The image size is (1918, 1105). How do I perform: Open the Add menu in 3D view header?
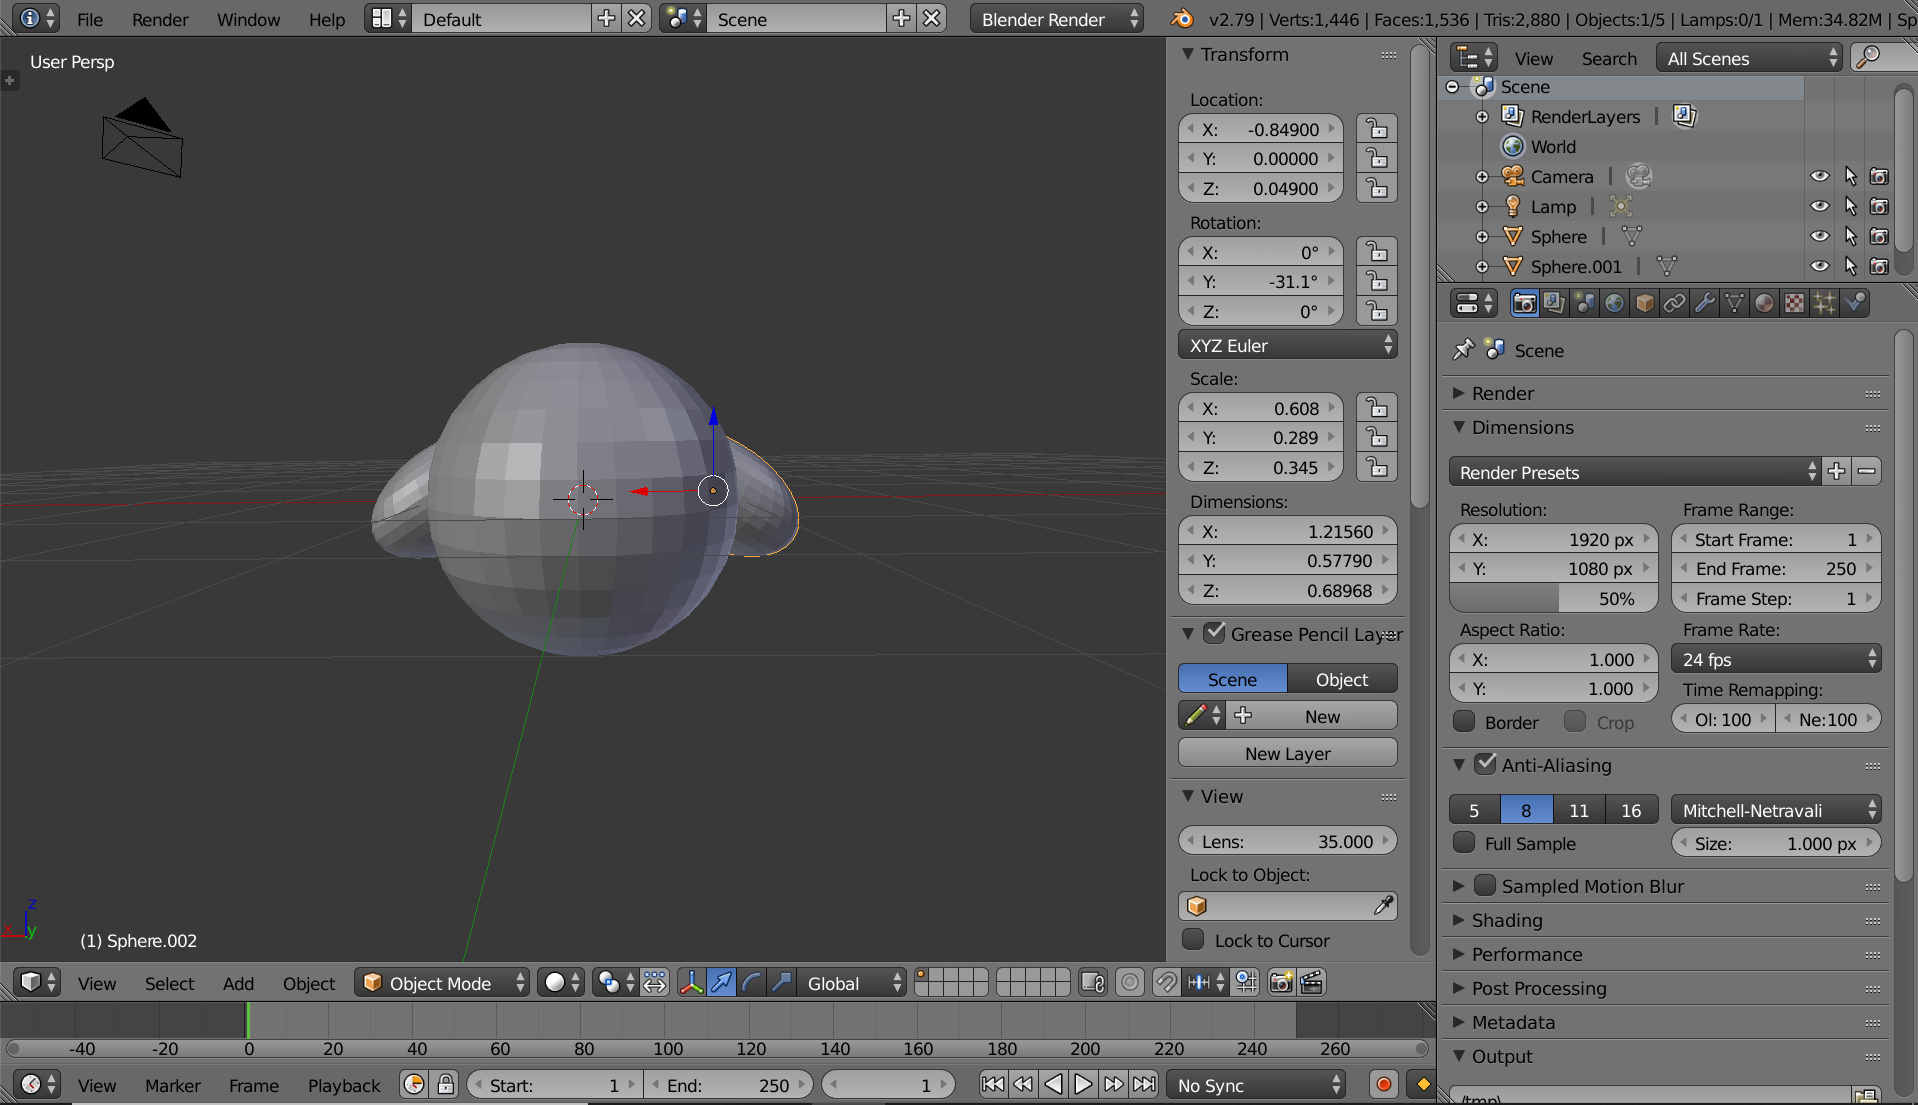pyautogui.click(x=238, y=983)
